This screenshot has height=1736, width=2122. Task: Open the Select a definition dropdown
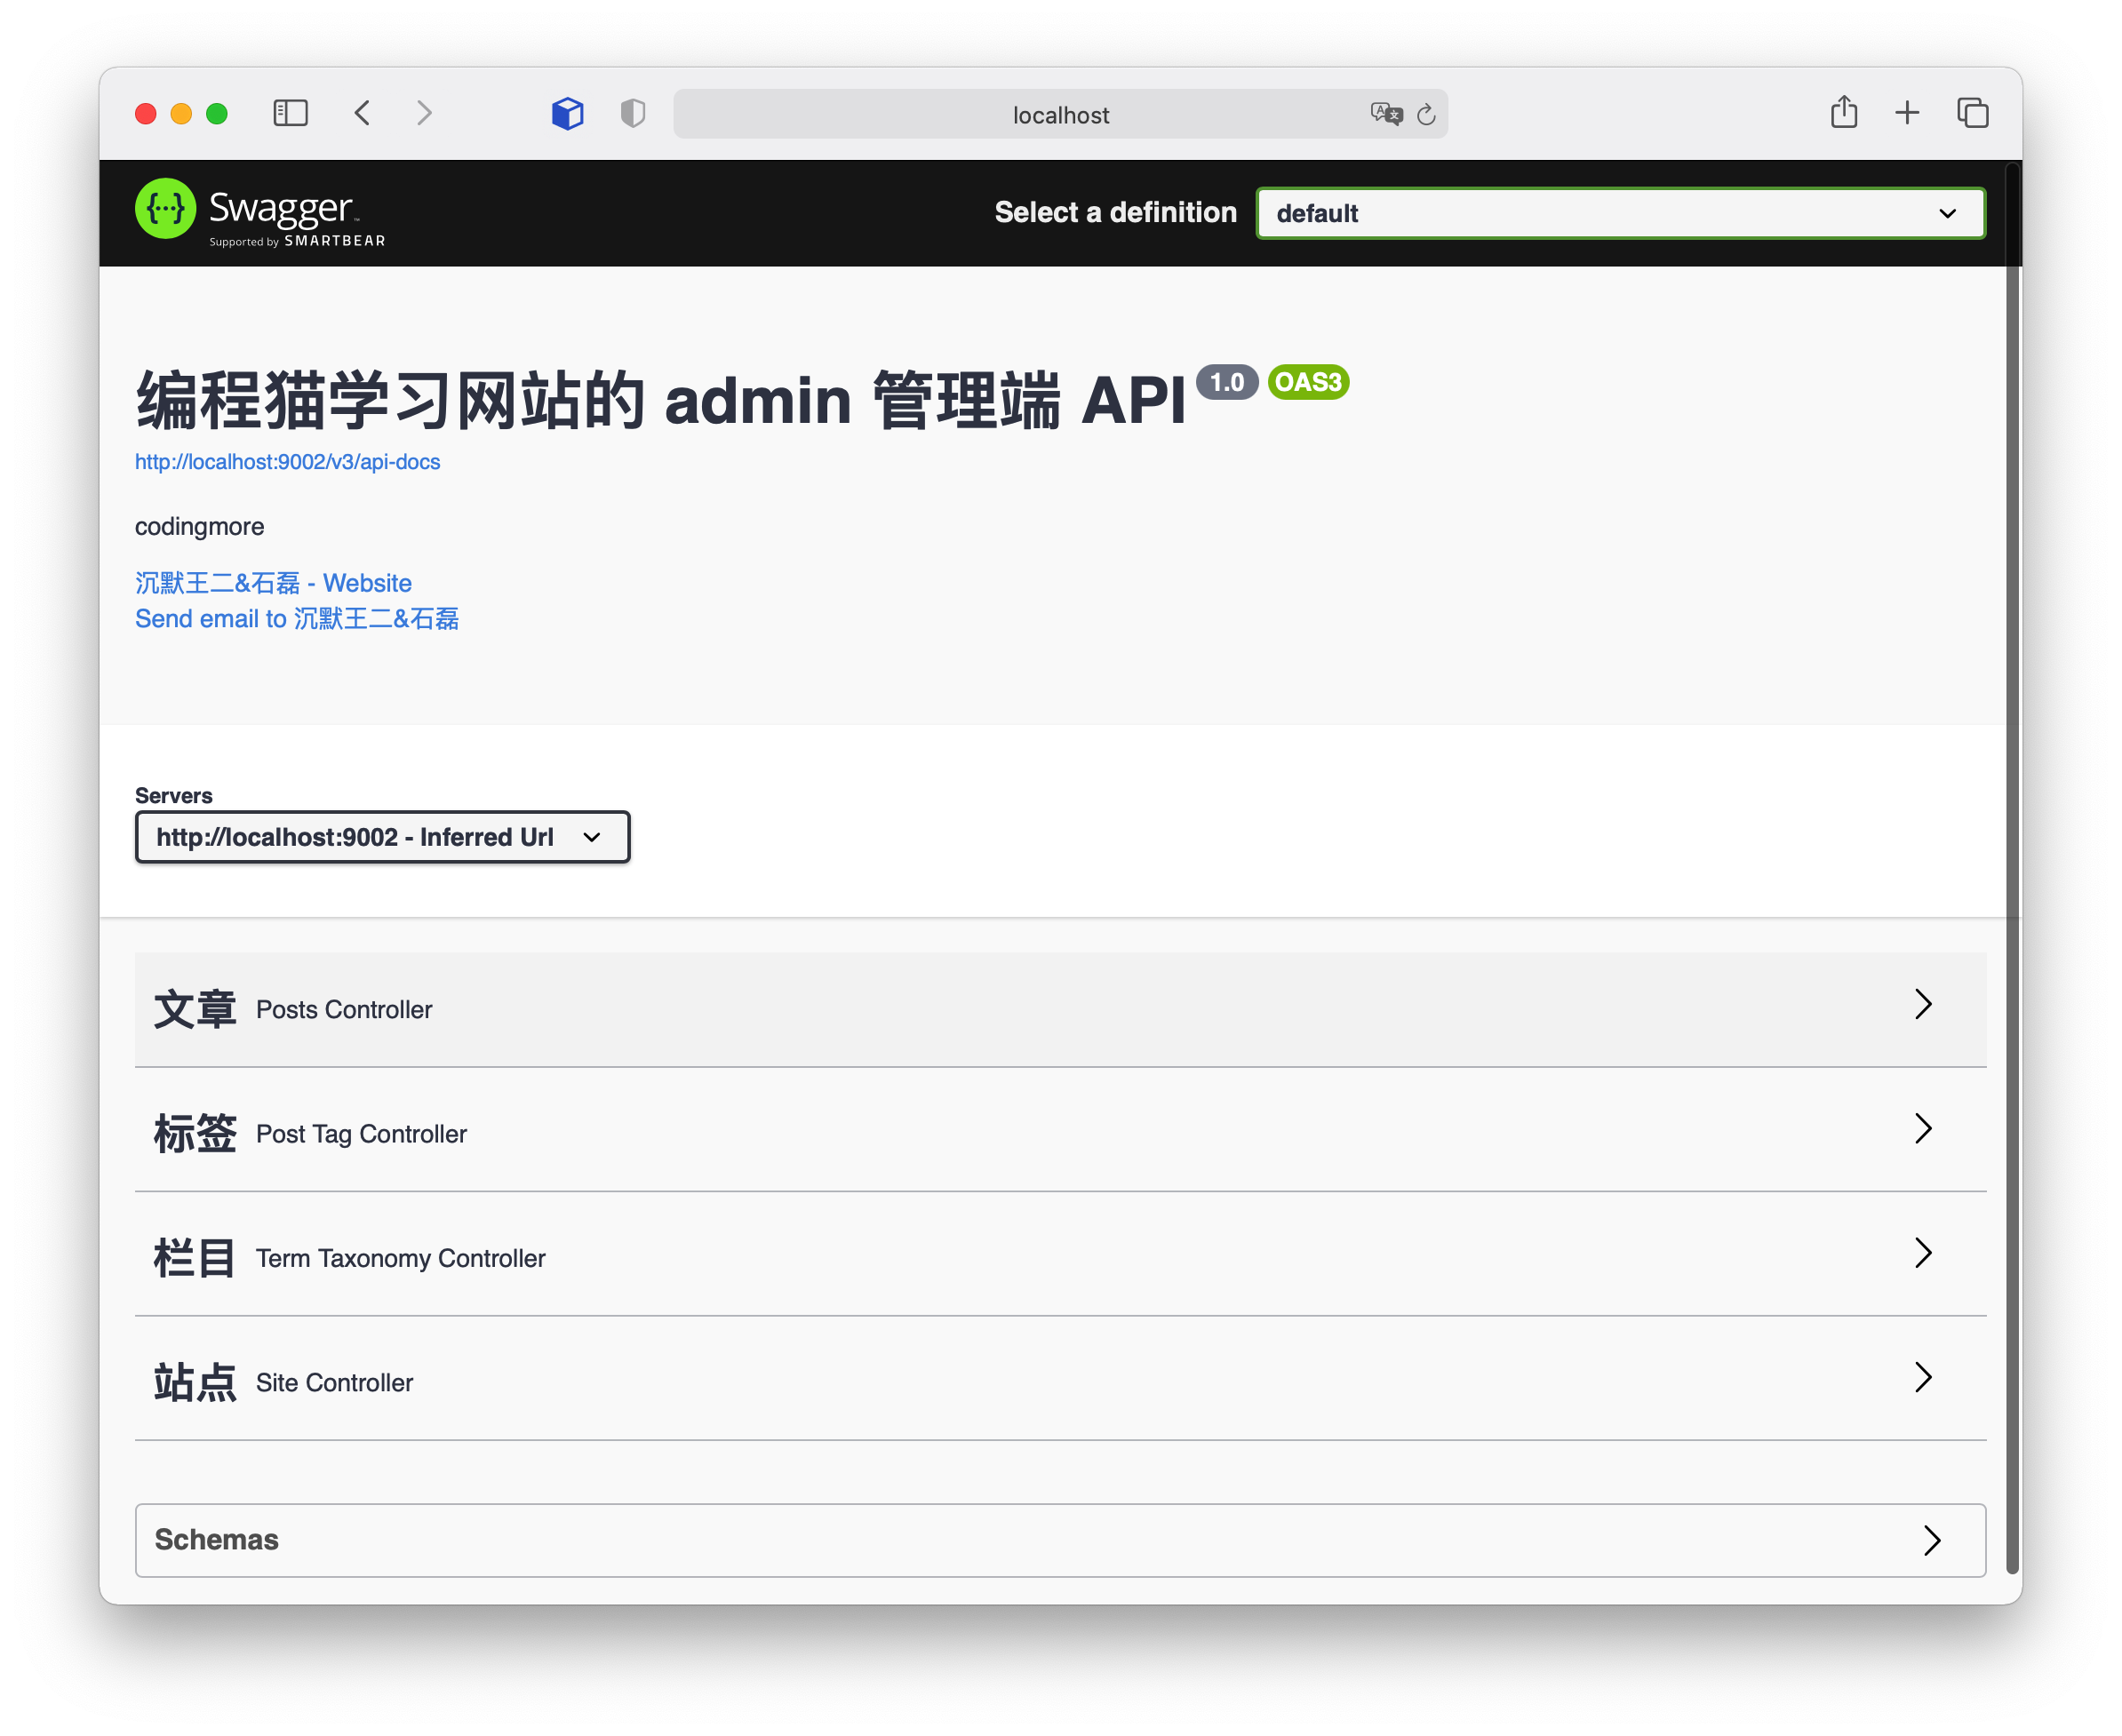coord(1620,213)
